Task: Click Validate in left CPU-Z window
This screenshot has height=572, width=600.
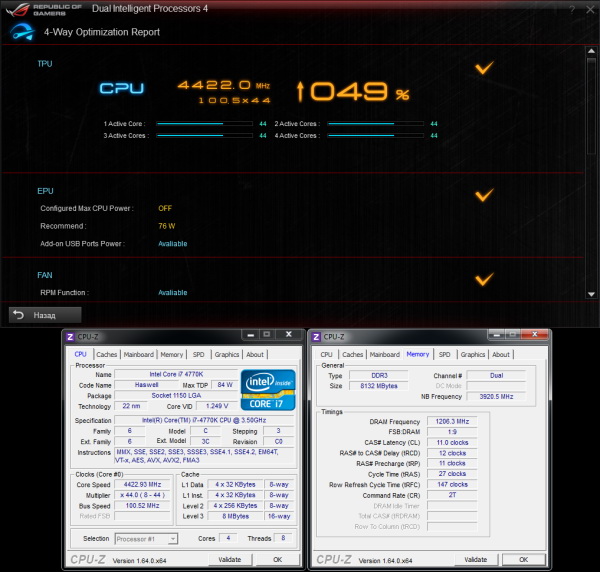Action: click(x=230, y=559)
